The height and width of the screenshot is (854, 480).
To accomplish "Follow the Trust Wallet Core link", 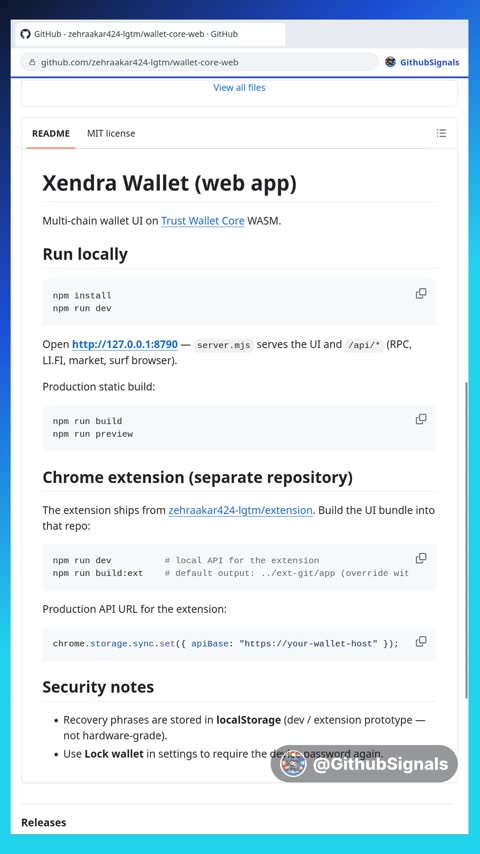I will (x=203, y=221).
